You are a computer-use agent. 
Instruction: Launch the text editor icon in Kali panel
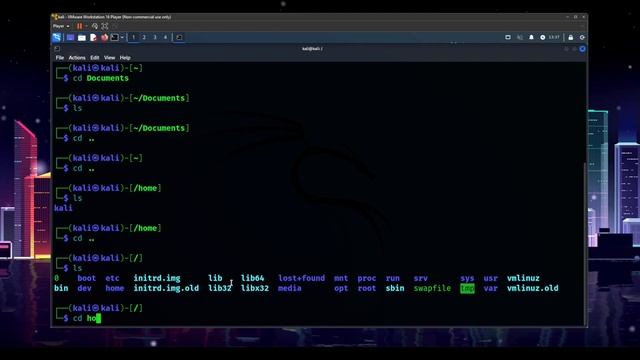[x=93, y=38]
